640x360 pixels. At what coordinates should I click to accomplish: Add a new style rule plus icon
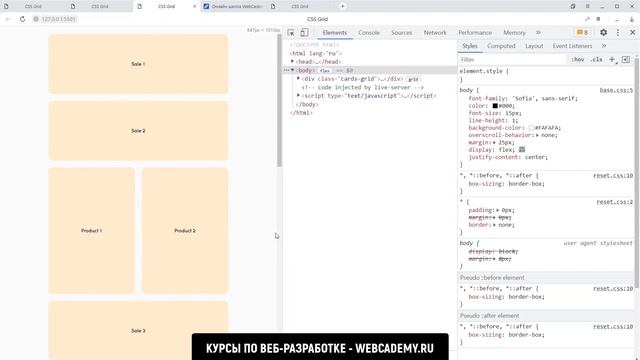click(612, 60)
